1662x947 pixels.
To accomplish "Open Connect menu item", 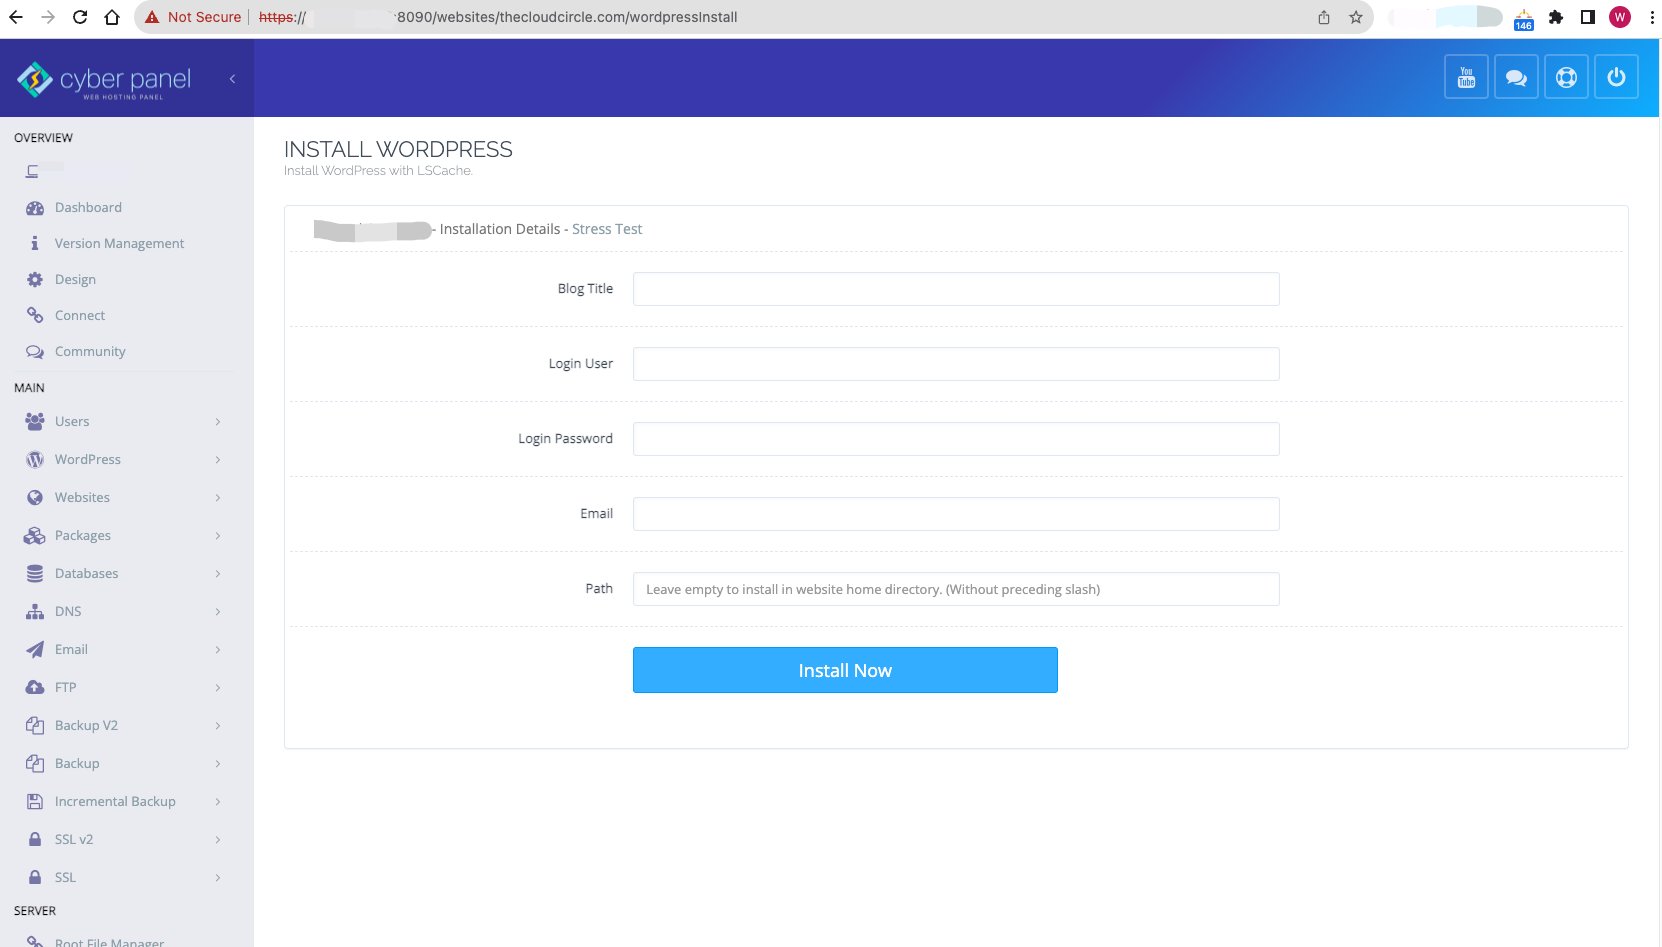I will point(80,316).
